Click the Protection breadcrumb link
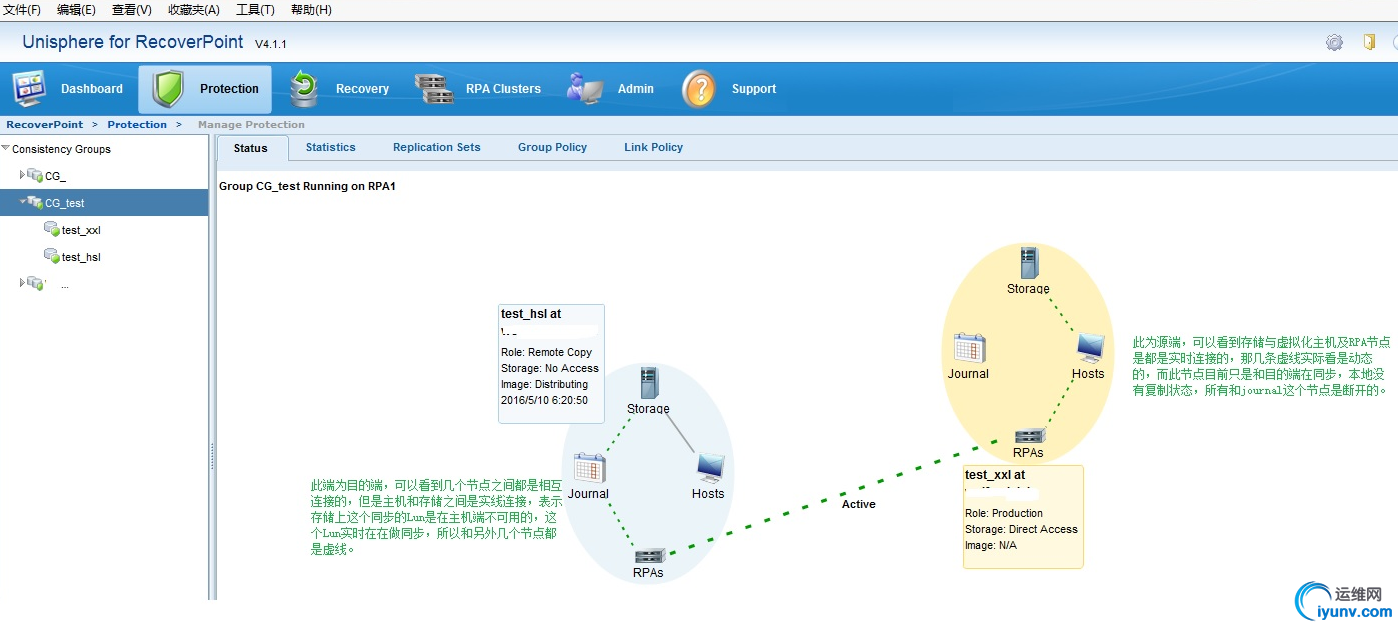This screenshot has height=628, width=1398. point(137,125)
